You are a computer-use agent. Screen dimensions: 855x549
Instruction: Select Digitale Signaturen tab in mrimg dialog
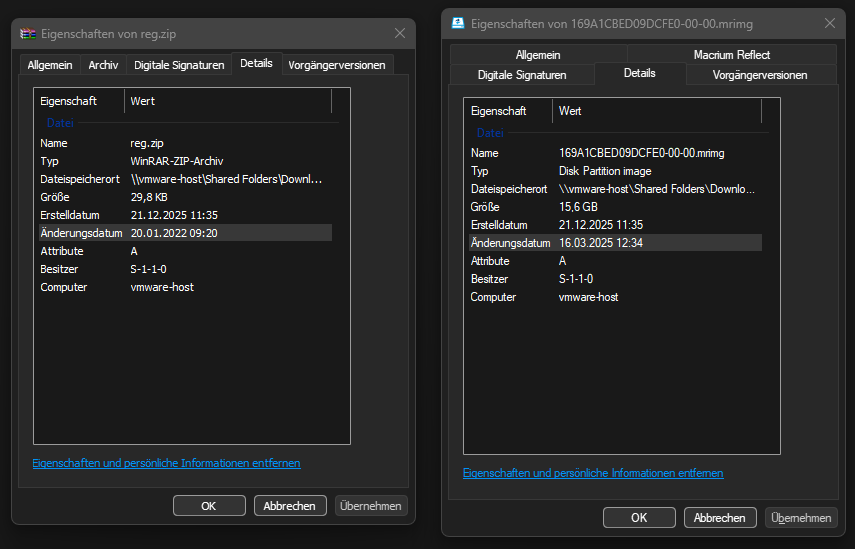click(522, 75)
